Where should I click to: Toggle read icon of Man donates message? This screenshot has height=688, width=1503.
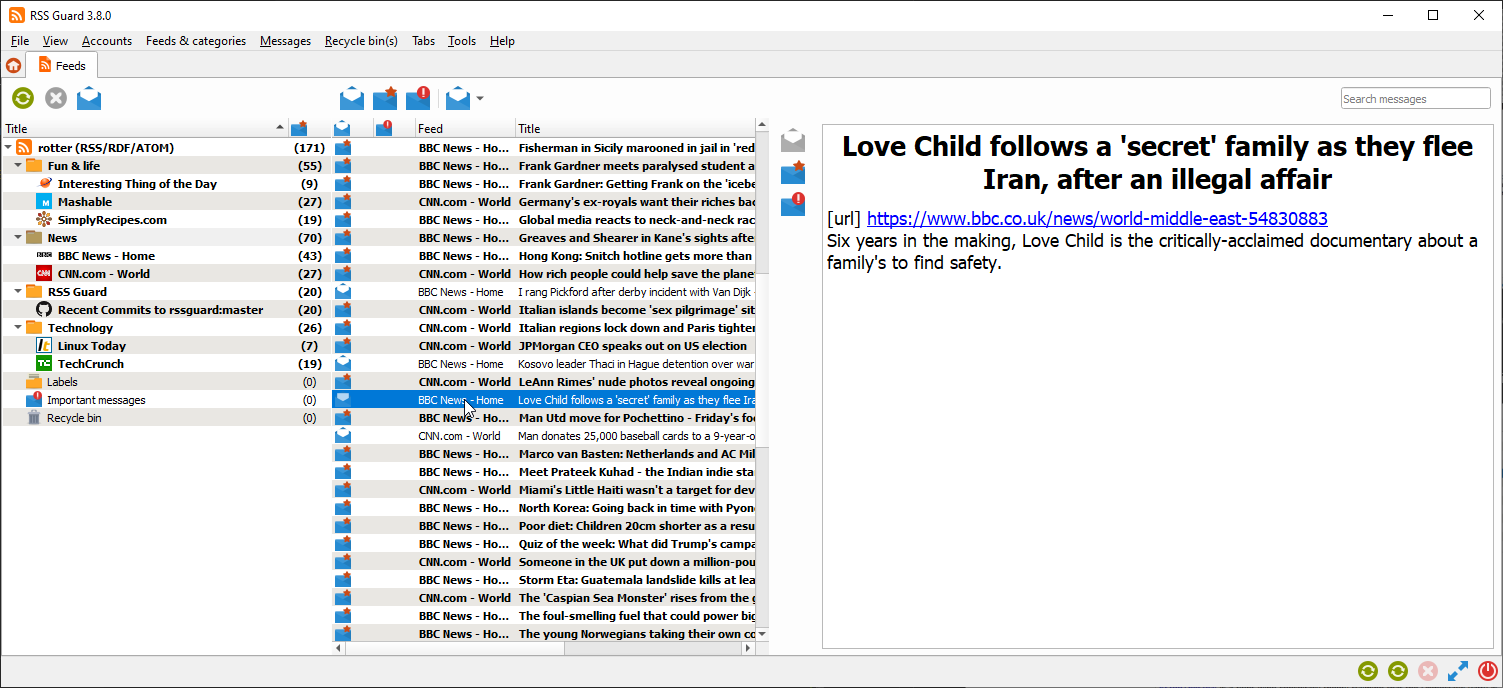[x=343, y=436]
